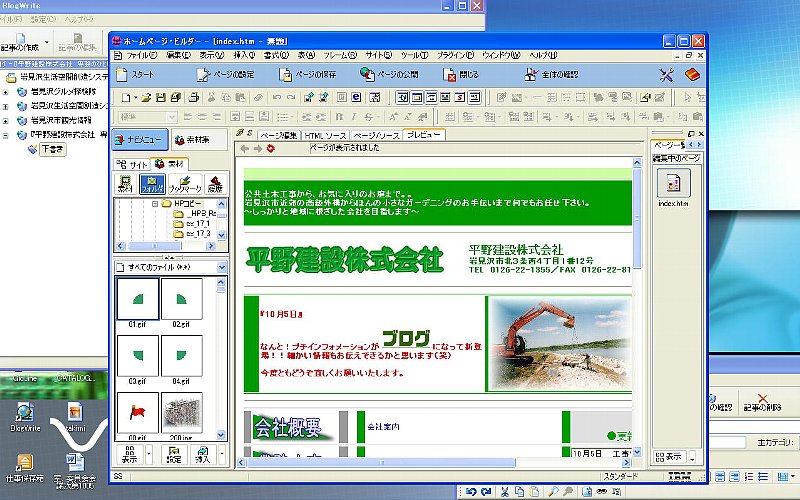Screen dimensions: 800x500
Task: Click the new page icon in toolbar
Action: (x=125, y=97)
